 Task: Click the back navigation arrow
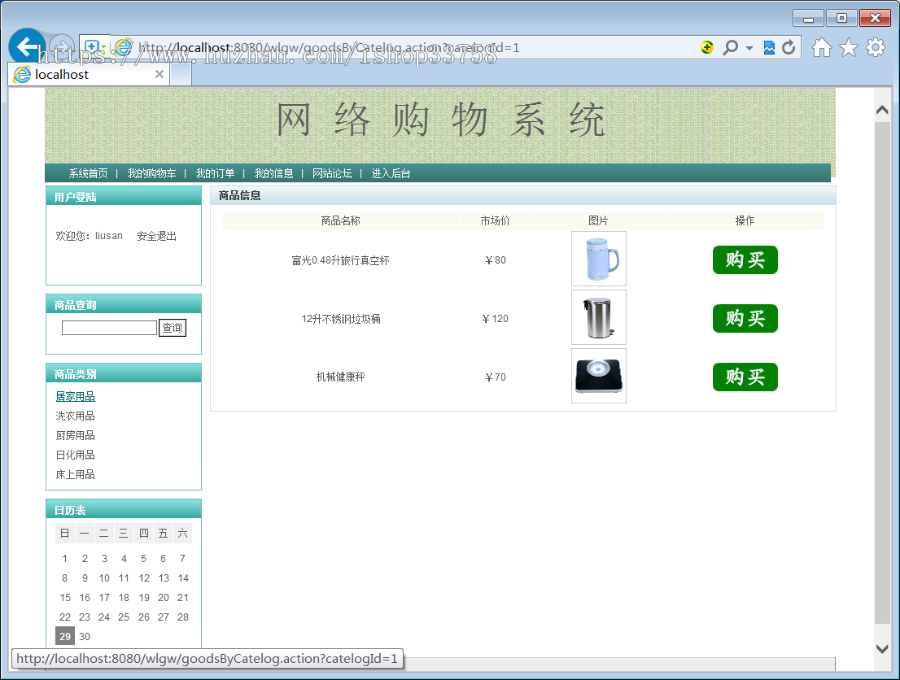(27, 47)
